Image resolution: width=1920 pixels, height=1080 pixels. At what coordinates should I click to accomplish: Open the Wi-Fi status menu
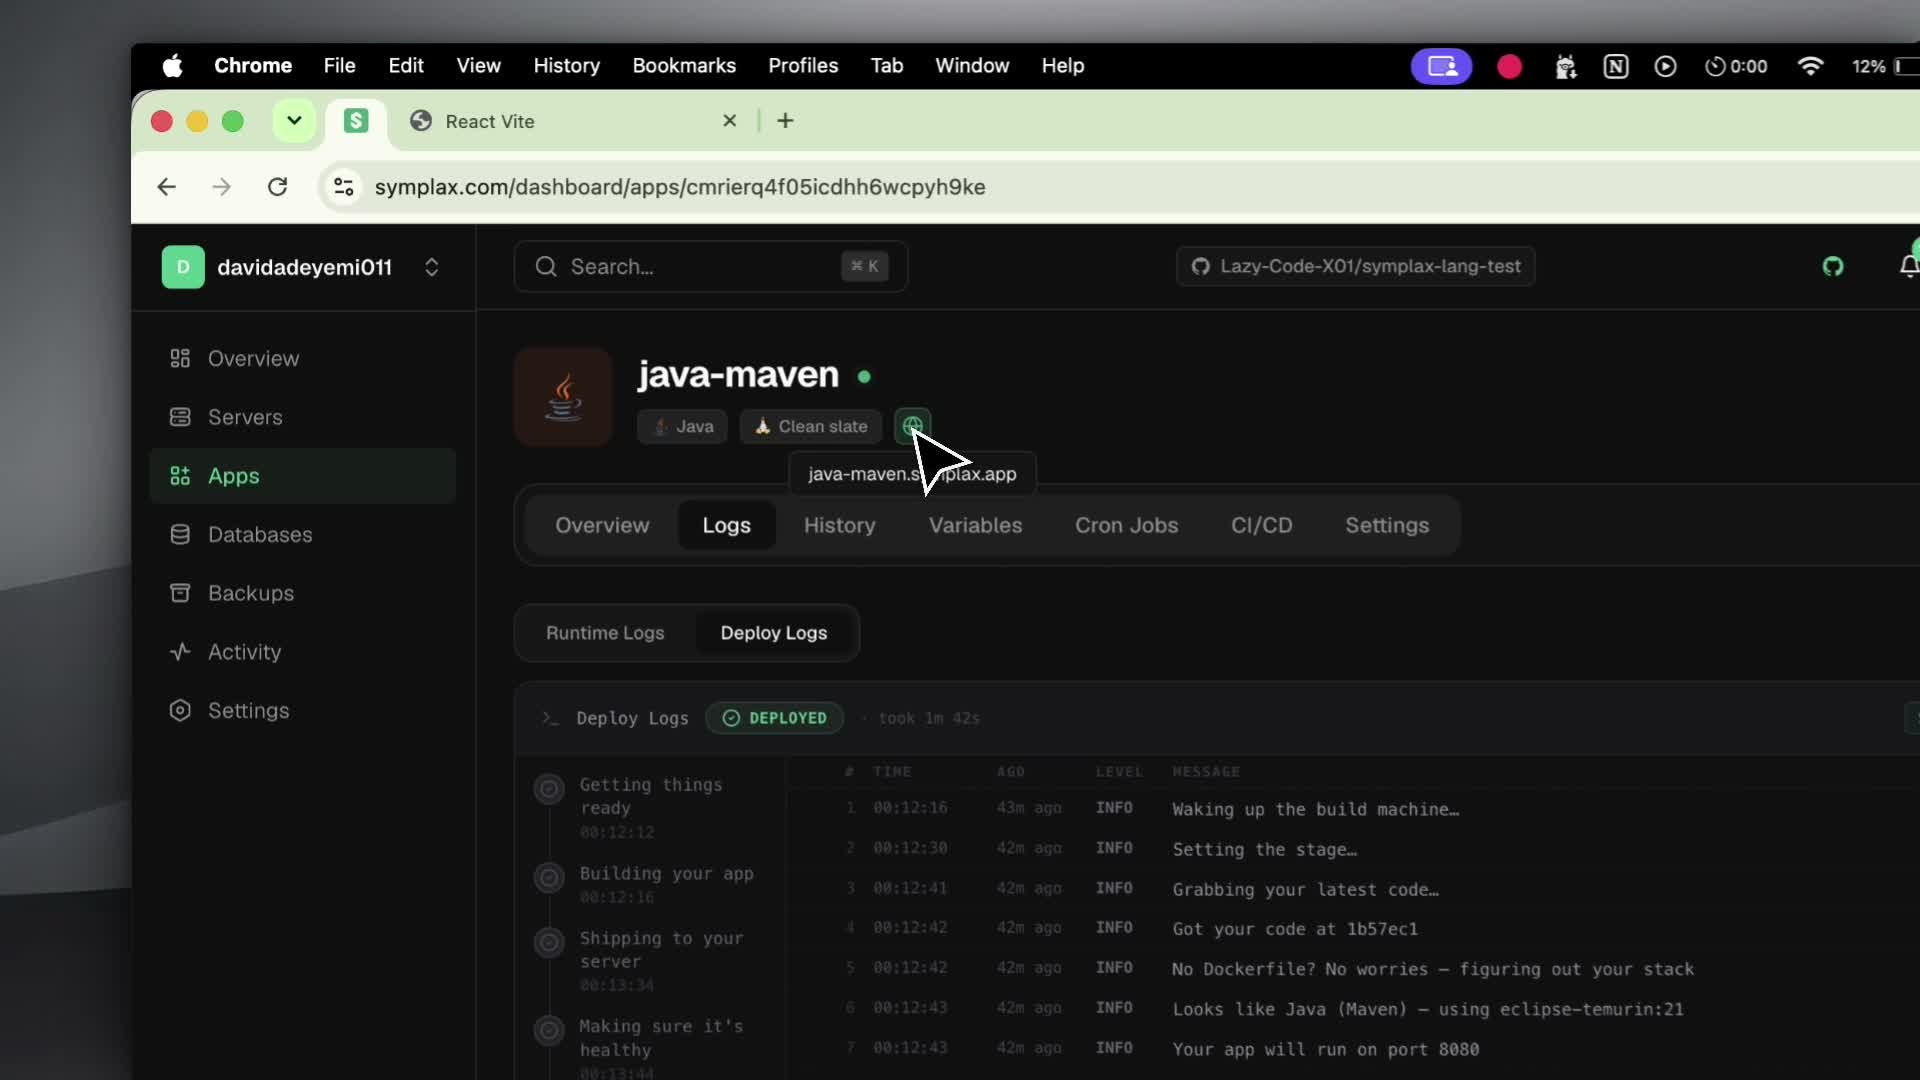click(1810, 66)
